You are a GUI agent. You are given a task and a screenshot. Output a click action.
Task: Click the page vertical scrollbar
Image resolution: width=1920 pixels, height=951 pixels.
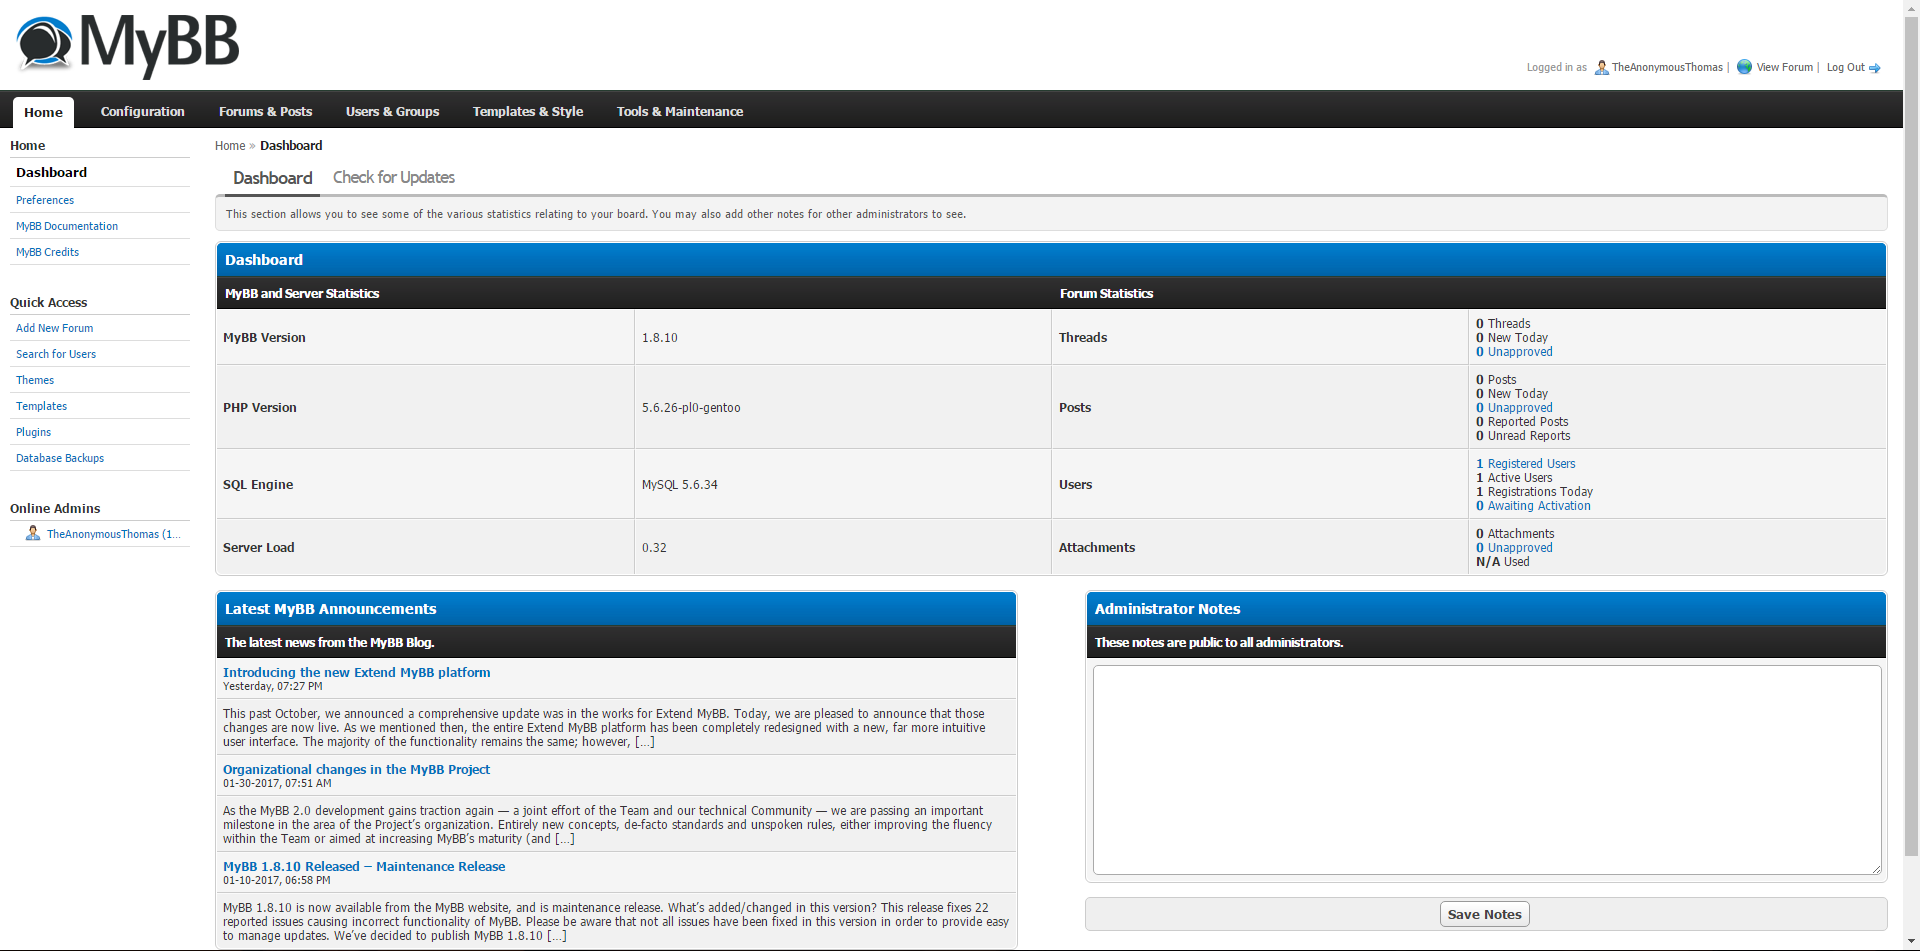click(x=1911, y=435)
